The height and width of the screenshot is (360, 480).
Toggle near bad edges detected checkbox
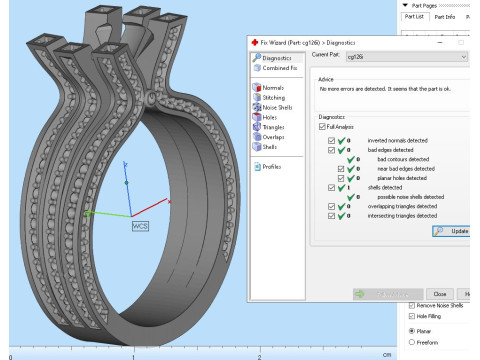(341, 169)
